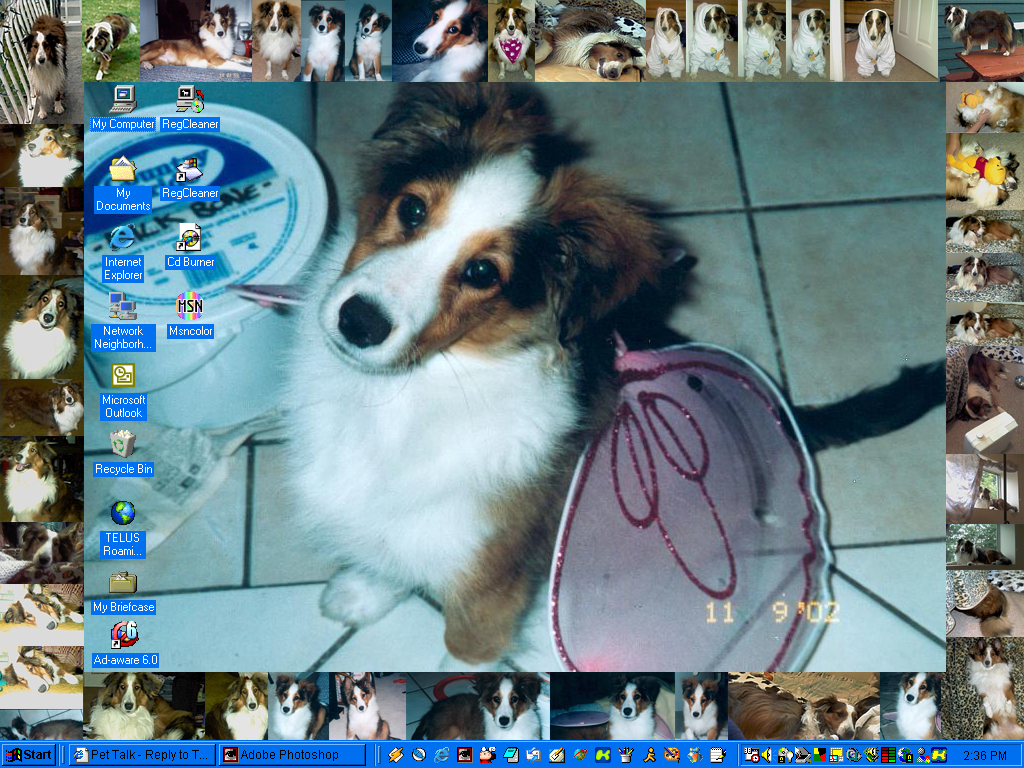This screenshot has height=768, width=1024.
Task: Select the Cd Burner shortcut icon
Action: [190, 238]
